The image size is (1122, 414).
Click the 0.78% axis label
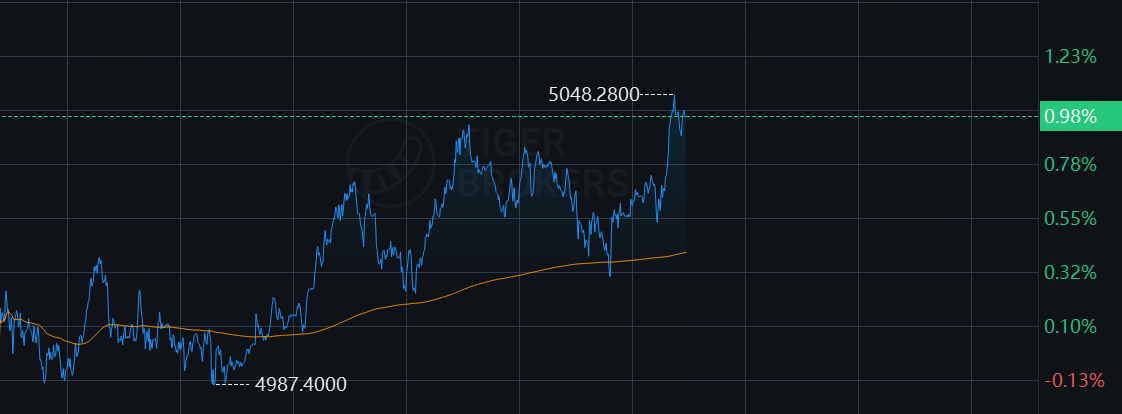pyautogui.click(x=1070, y=165)
